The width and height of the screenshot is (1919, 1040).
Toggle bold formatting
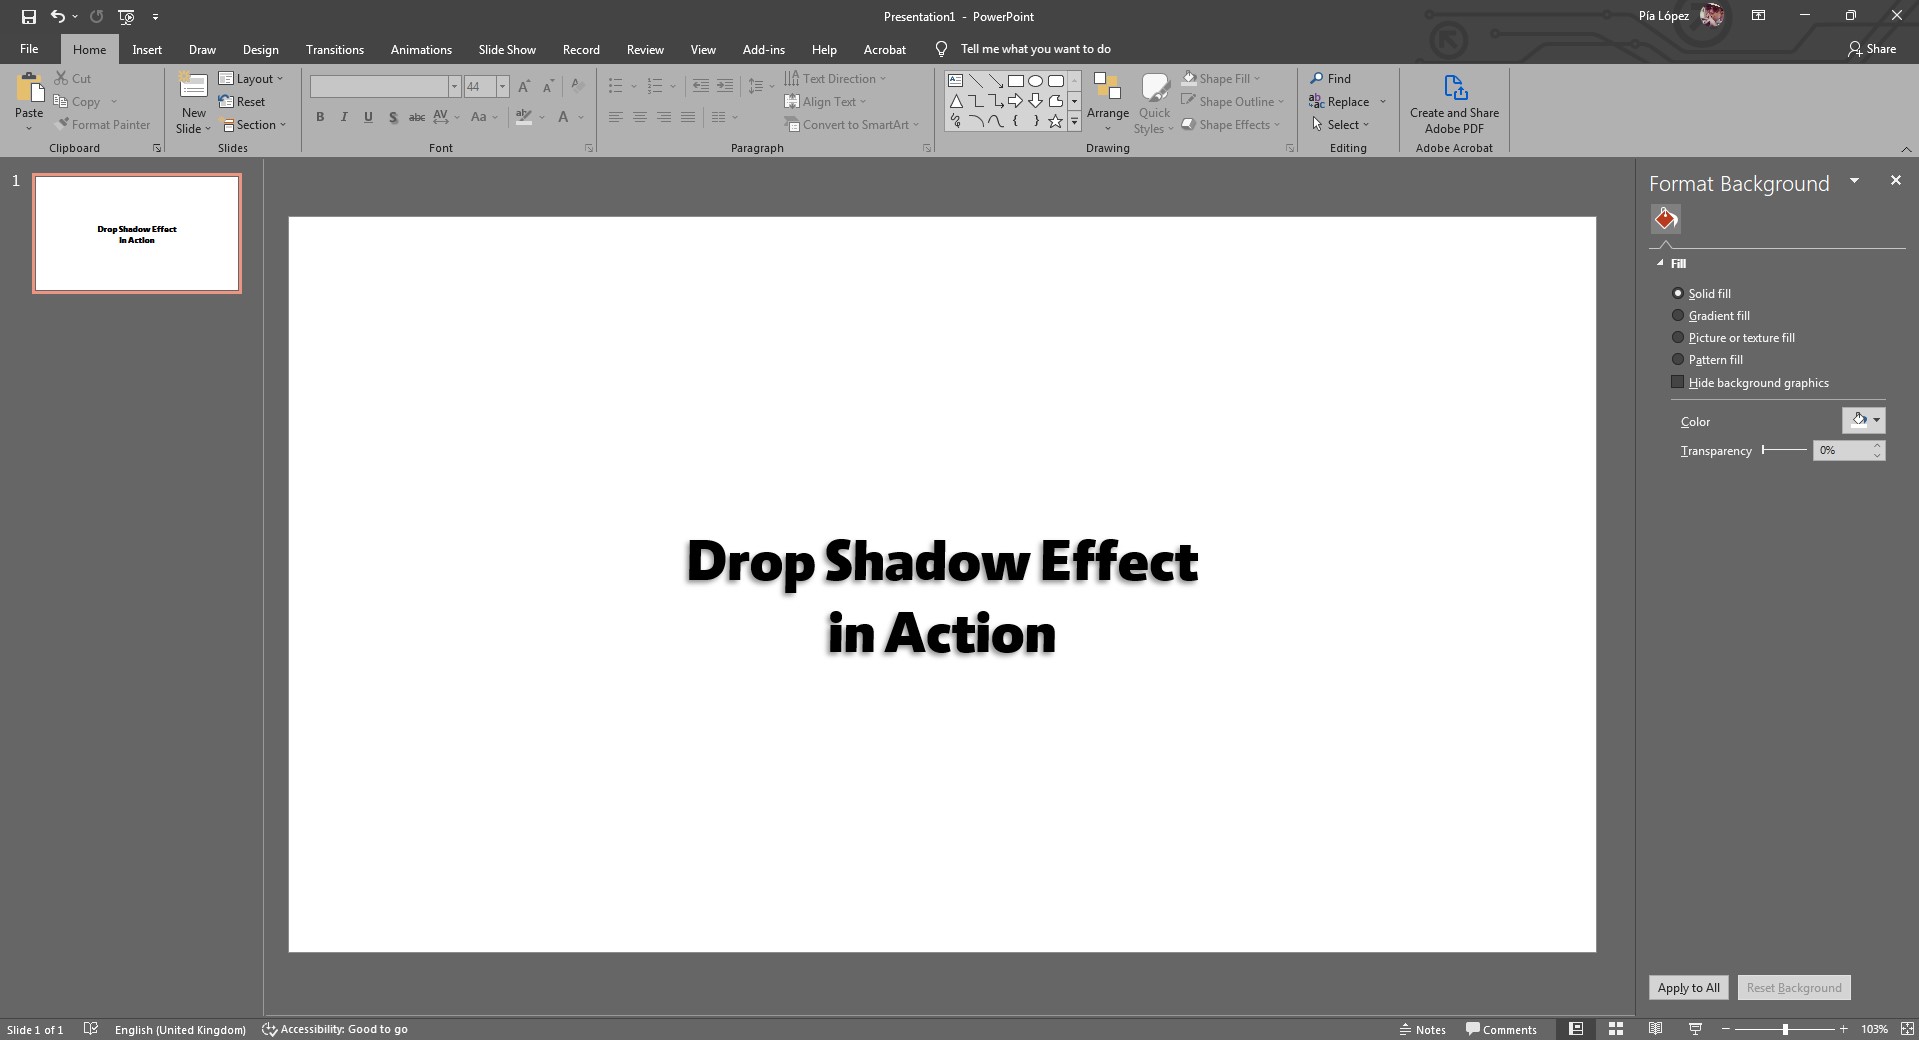tap(319, 117)
